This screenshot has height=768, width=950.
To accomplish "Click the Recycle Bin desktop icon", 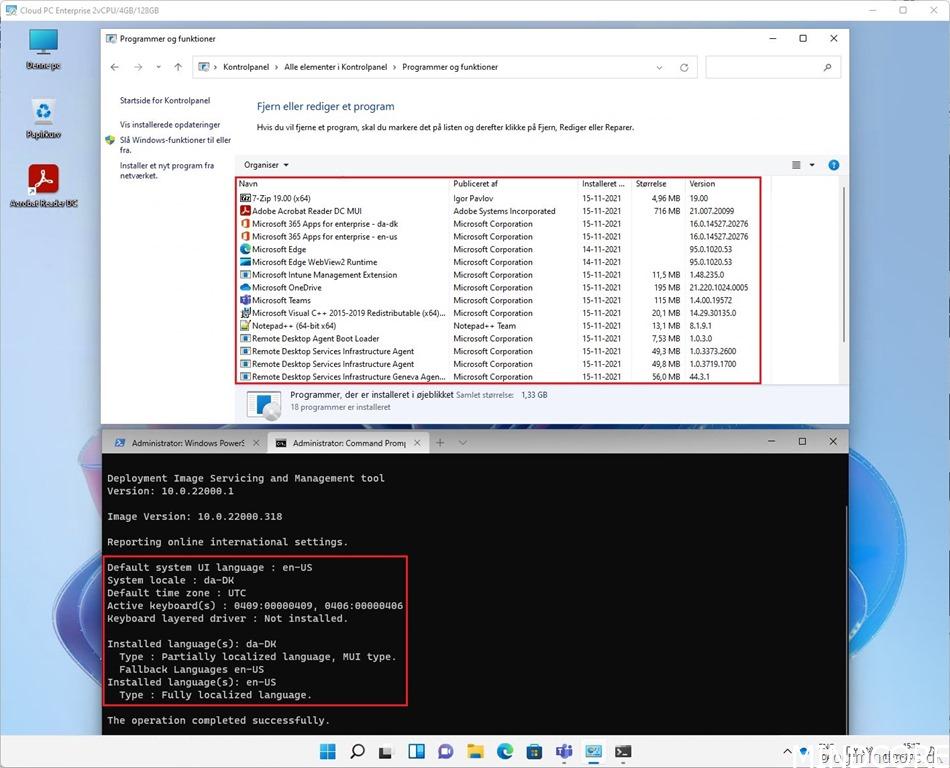I will [x=43, y=114].
